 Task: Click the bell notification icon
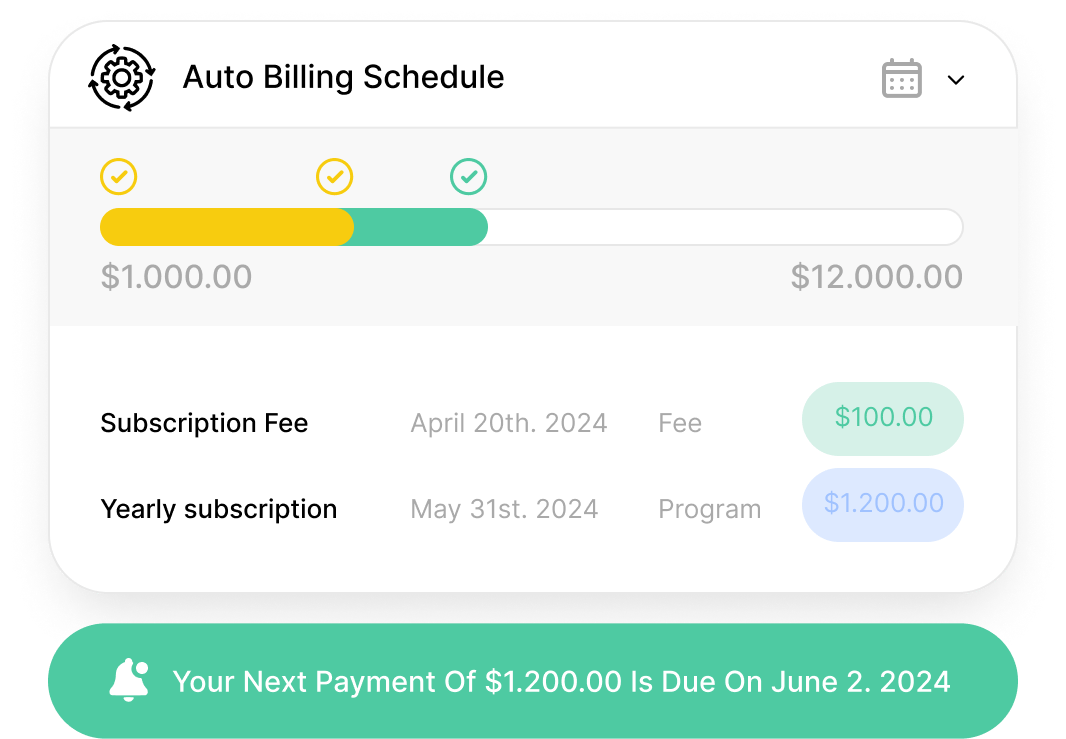(x=129, y=681)
